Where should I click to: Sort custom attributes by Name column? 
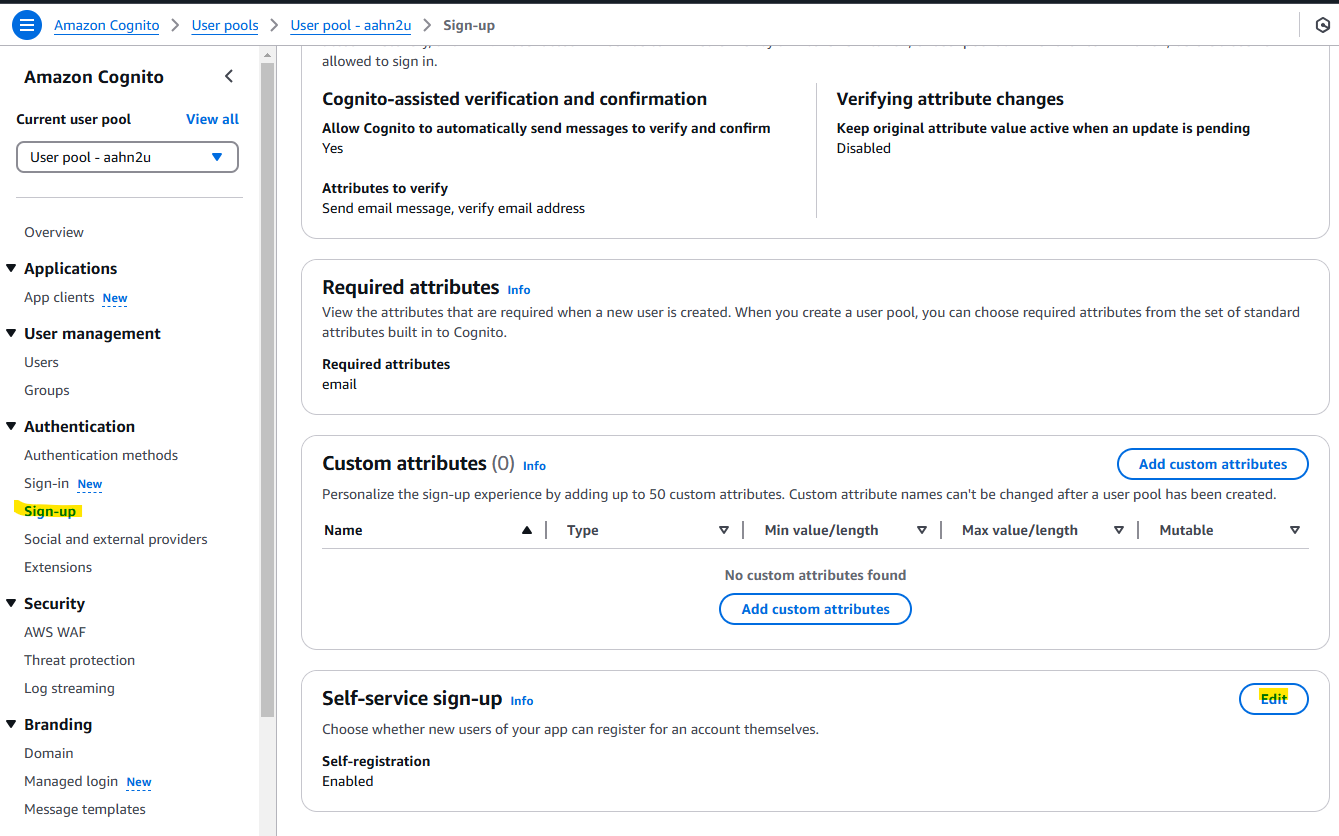[x=527, y=530]
